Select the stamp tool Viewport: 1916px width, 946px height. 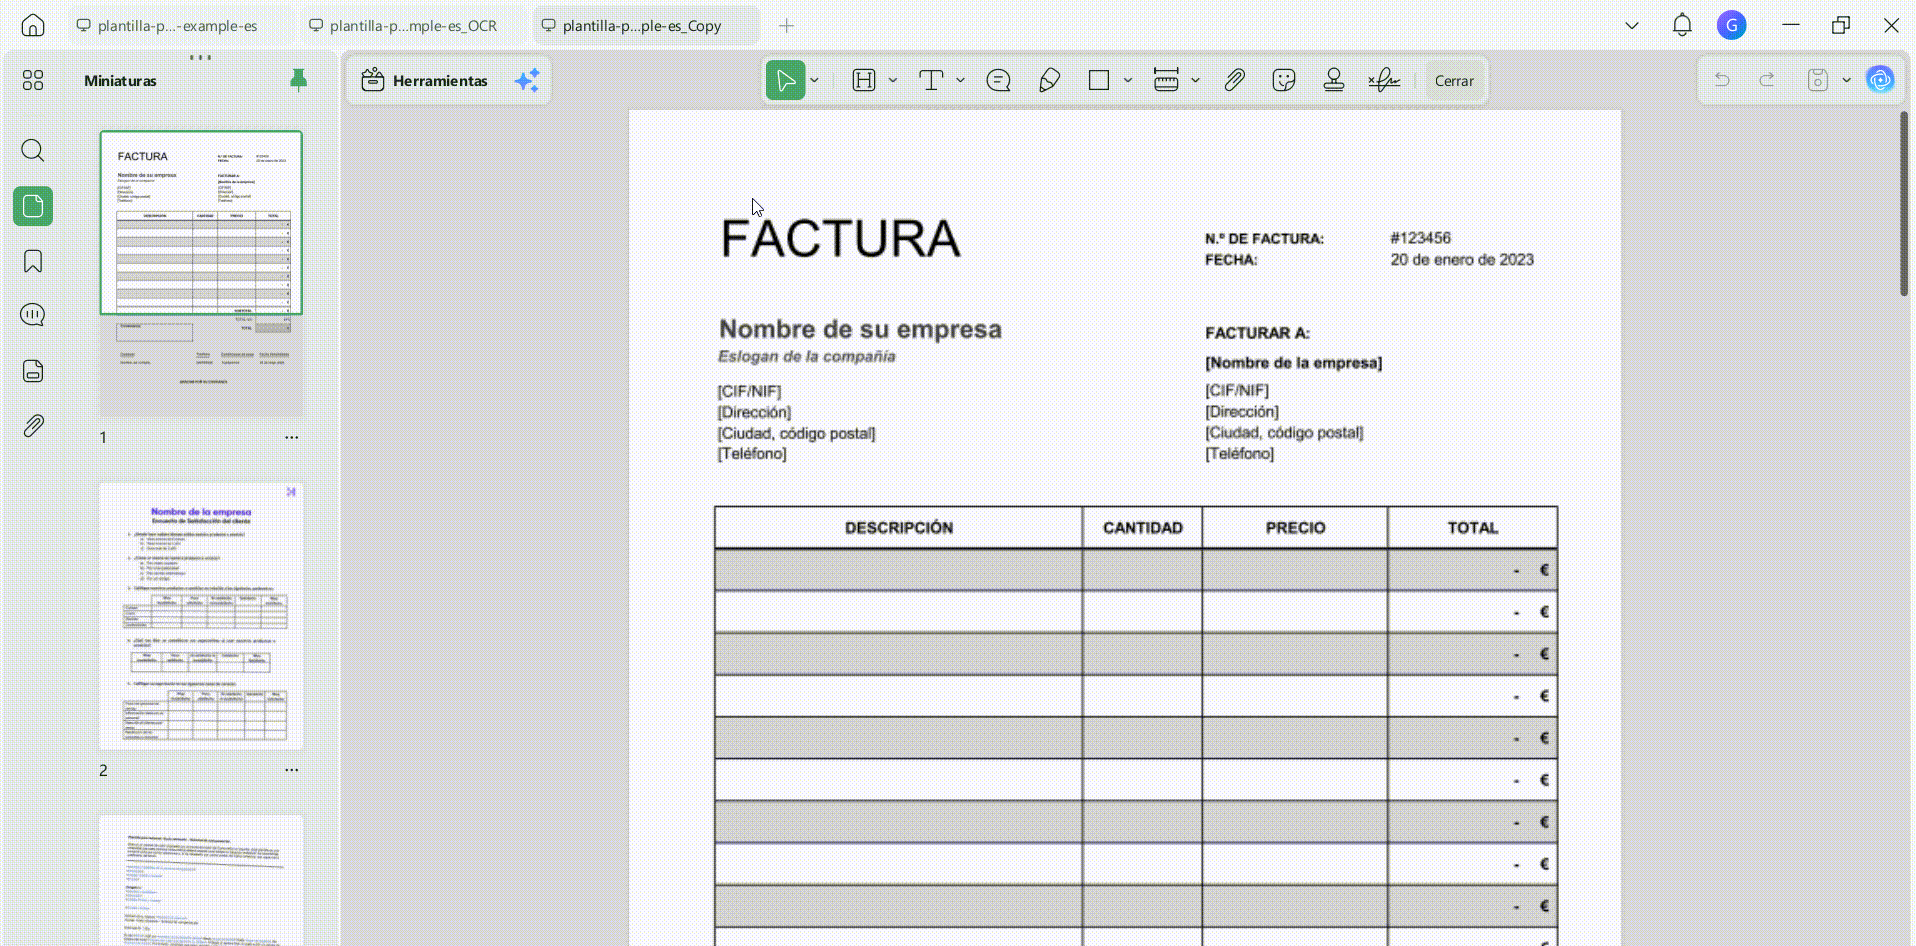coord(1334,80)
